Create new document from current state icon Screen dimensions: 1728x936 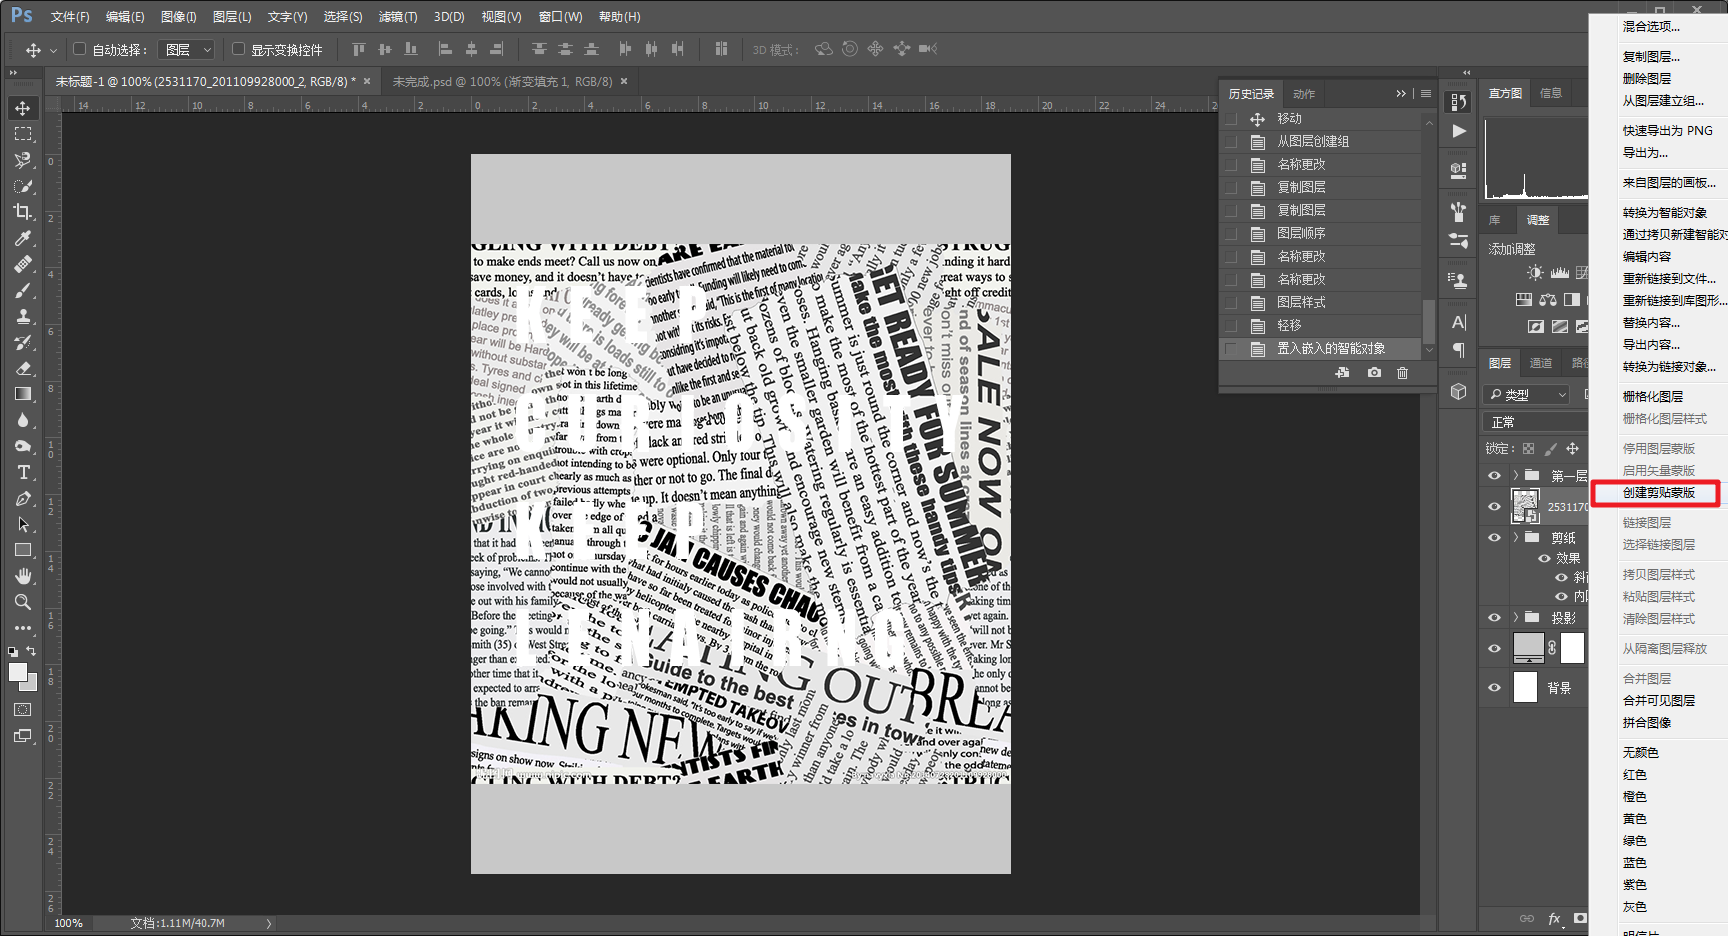[1342, 373]
